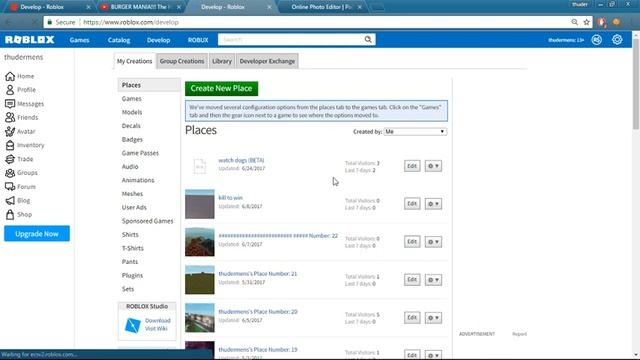Edit the watch dogs (BETA) place
Viewport: 640px width, 360px height.
[412, 166]
